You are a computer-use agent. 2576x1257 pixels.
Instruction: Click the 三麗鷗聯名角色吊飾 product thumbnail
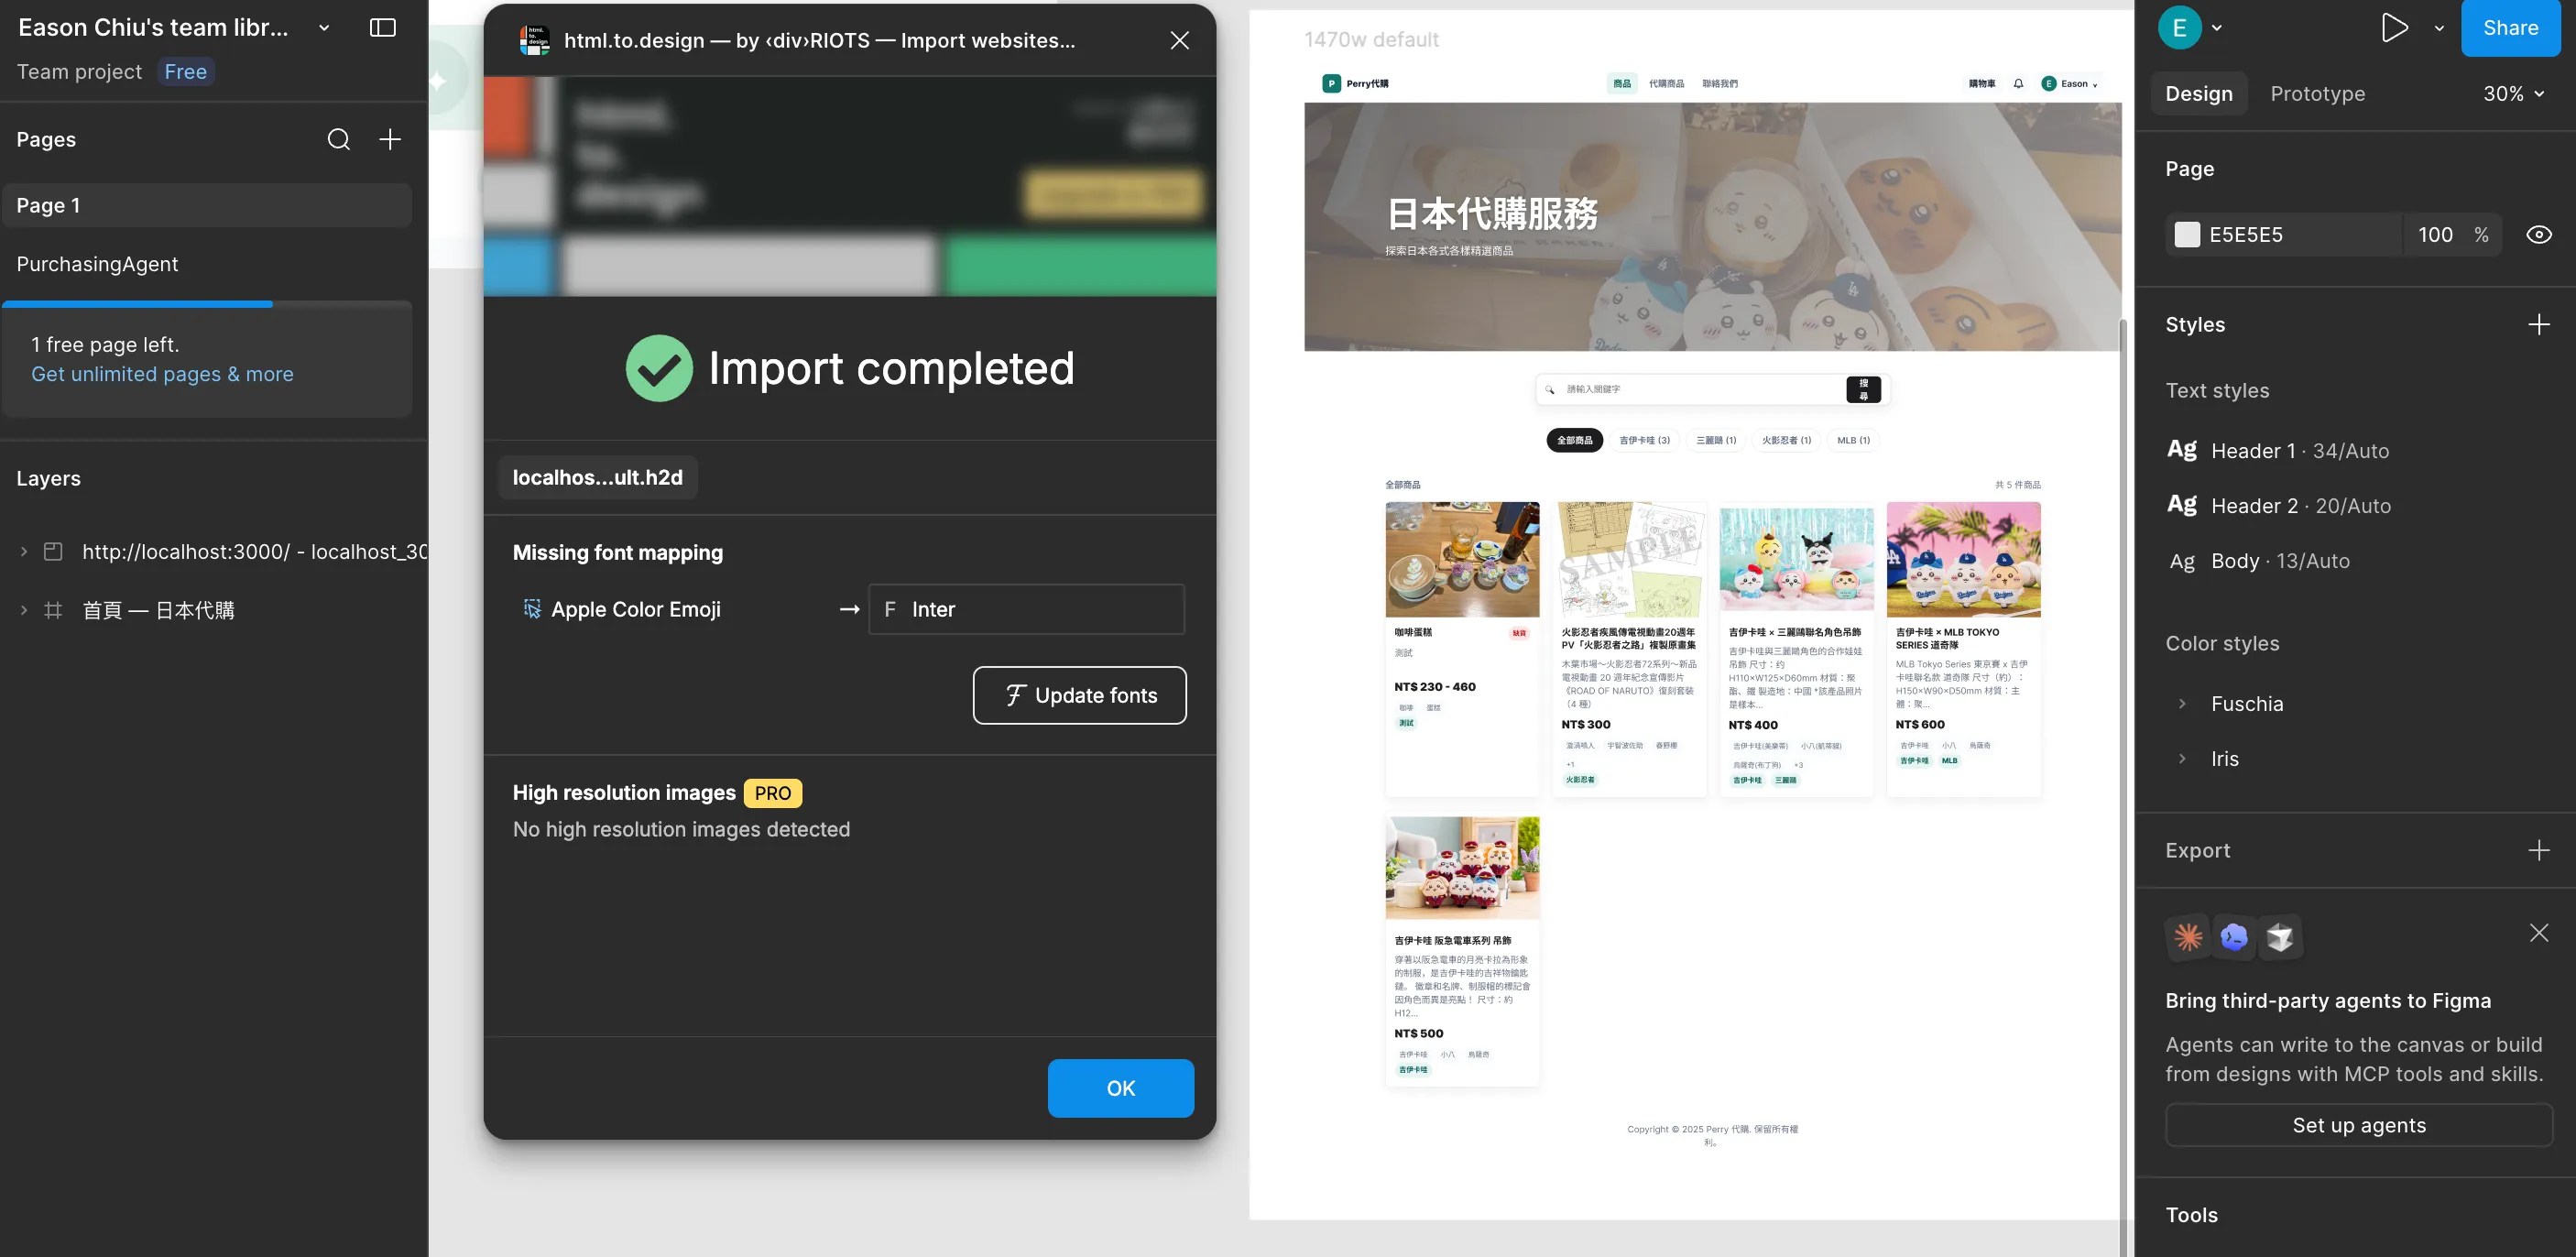[x=1796, y=558]
